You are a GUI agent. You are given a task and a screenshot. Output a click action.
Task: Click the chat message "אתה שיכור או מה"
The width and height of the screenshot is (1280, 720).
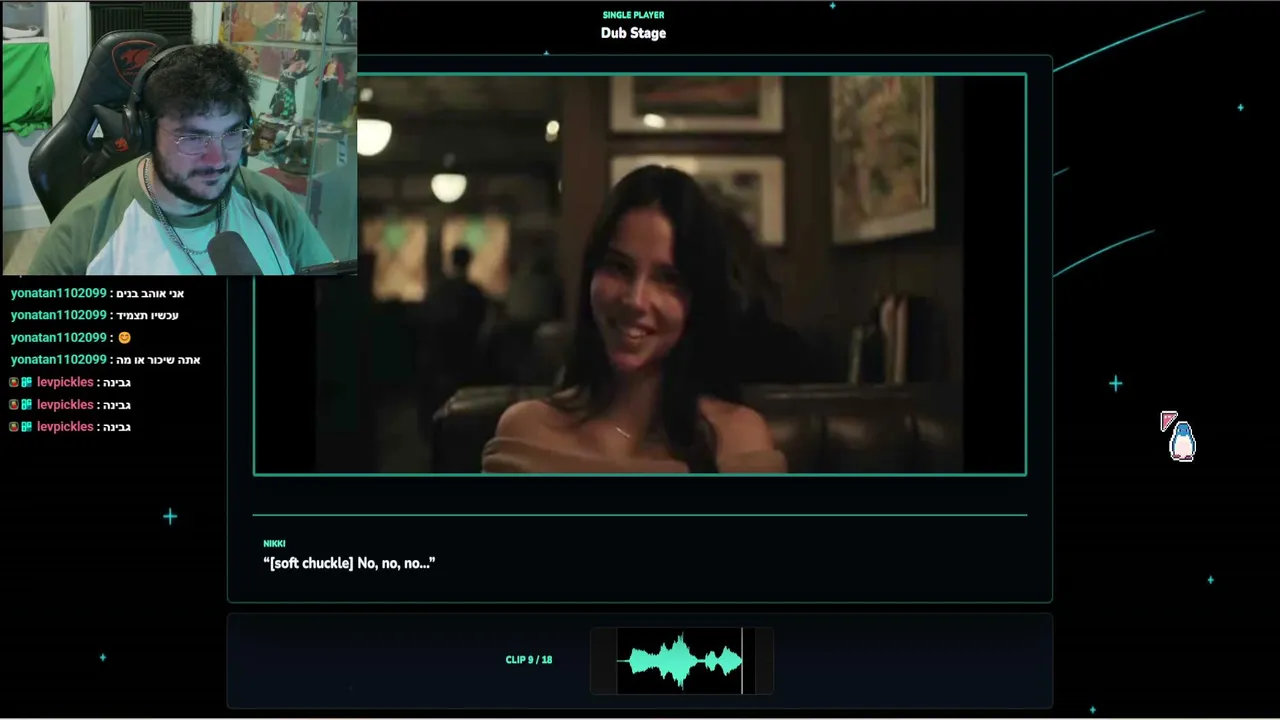159,360
